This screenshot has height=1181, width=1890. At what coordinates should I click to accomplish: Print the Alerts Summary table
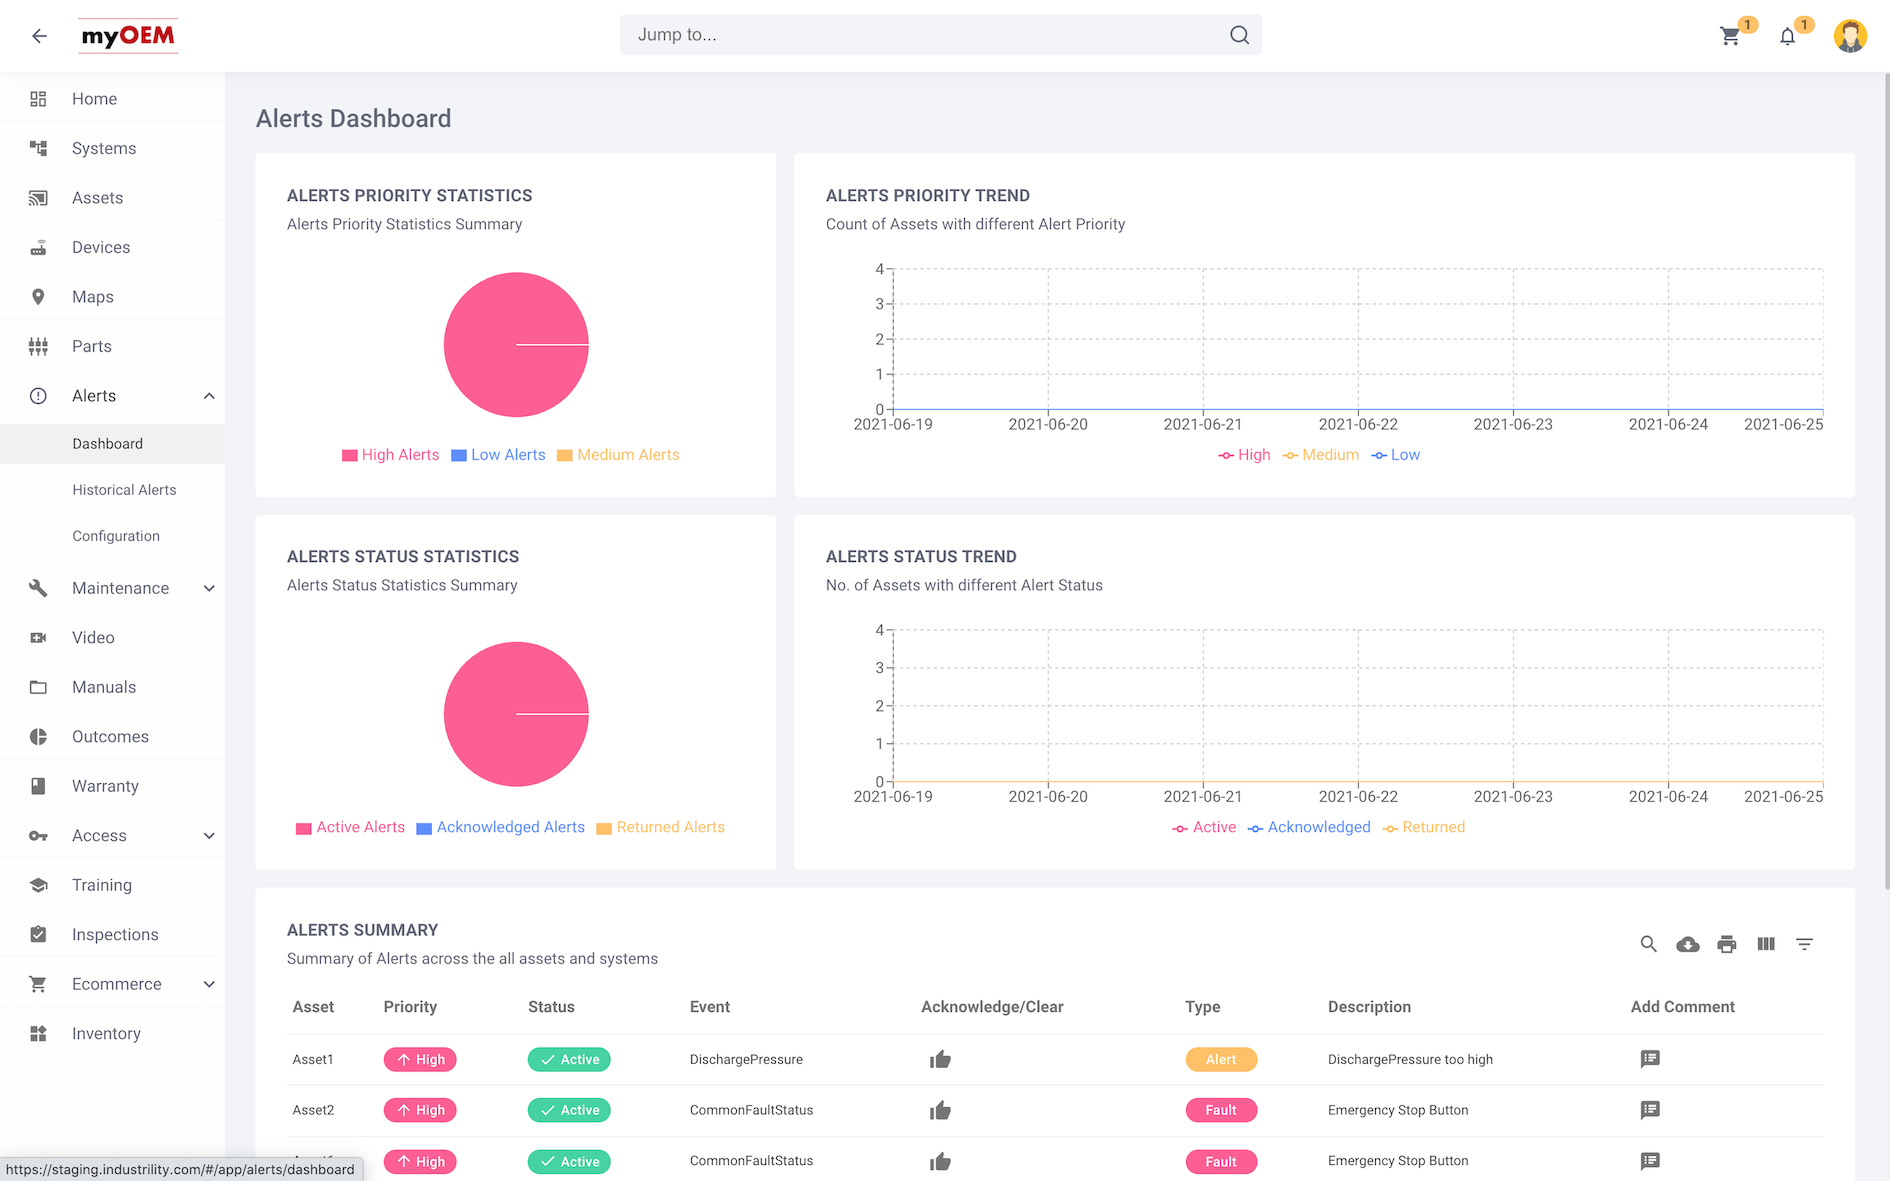click(1727, 944)
